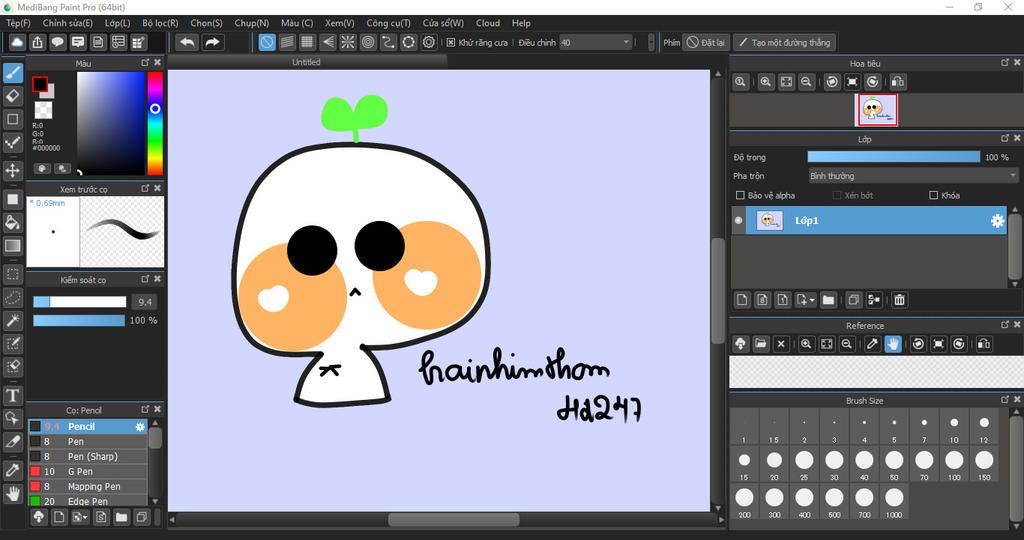Viewport: 1024px width, 540px height.
Task: Click the rainbow hue slider strip
Action: [x=155, y=123]
